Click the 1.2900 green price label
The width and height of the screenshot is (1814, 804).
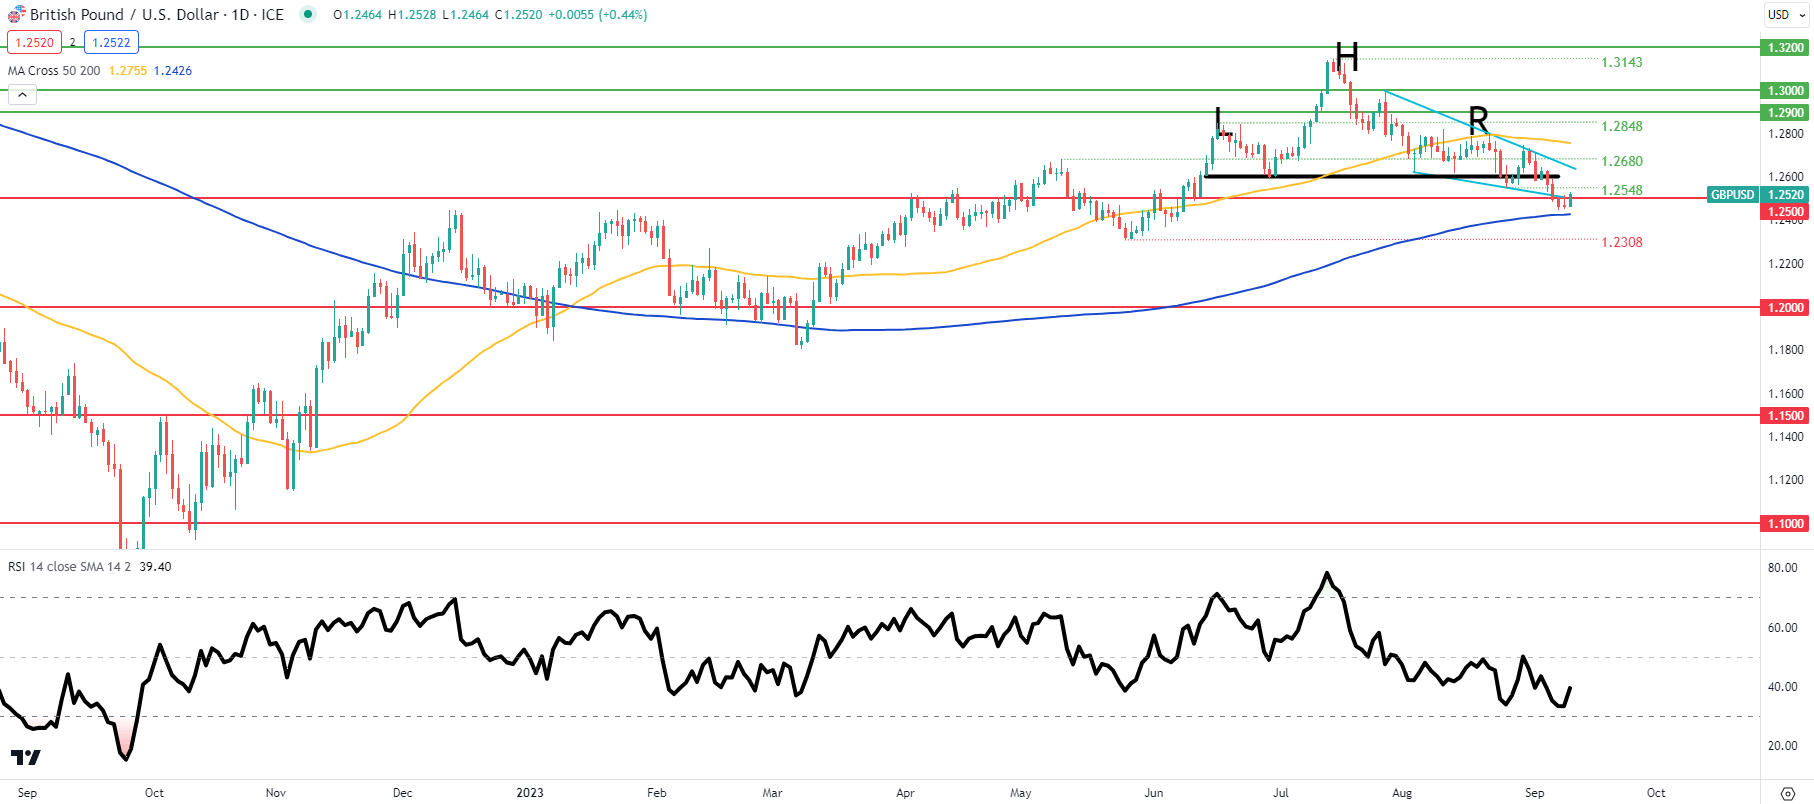[x=1786, y=112]
